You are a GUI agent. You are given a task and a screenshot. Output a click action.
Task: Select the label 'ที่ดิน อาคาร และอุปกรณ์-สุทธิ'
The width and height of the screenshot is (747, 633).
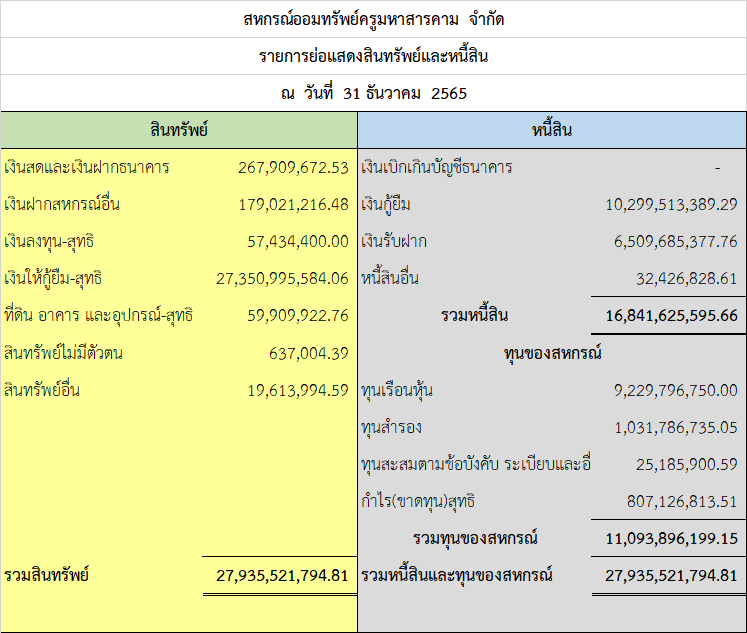click(x=99, y=315)
